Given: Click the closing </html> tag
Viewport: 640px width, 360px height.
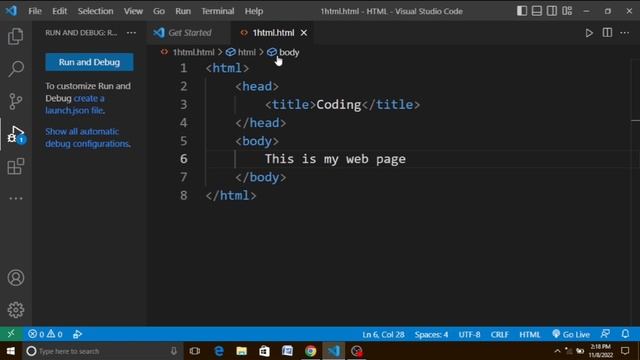Looking at the screenshot, I should [231, 196].
